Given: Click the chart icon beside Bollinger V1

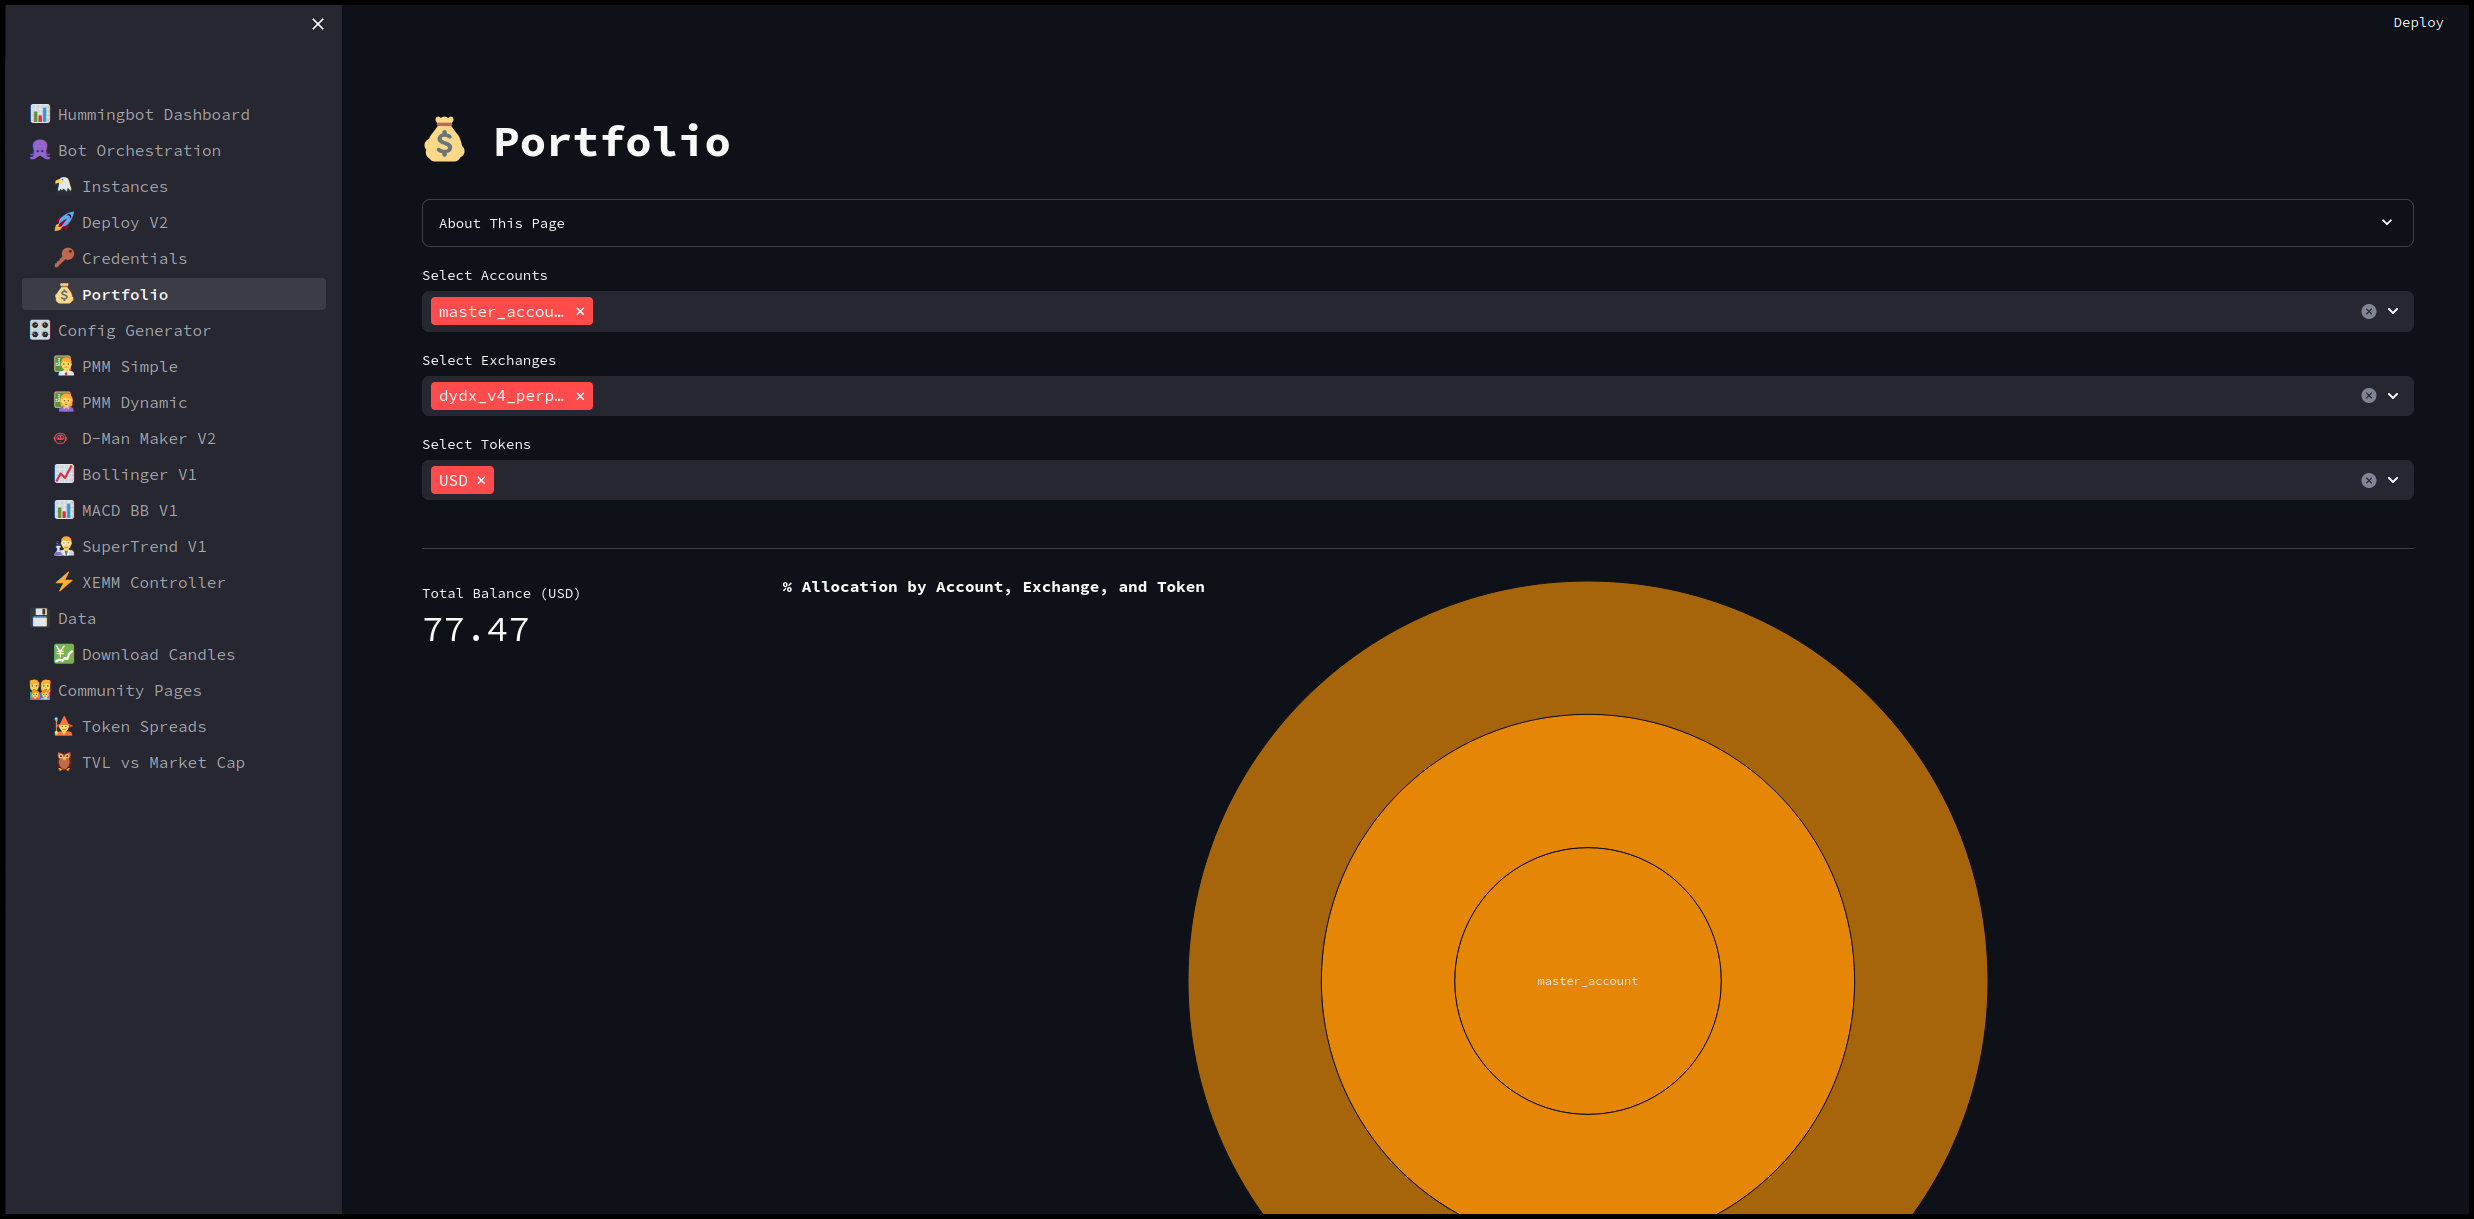Looking at the screenshot, I should (x=64, y=474).
